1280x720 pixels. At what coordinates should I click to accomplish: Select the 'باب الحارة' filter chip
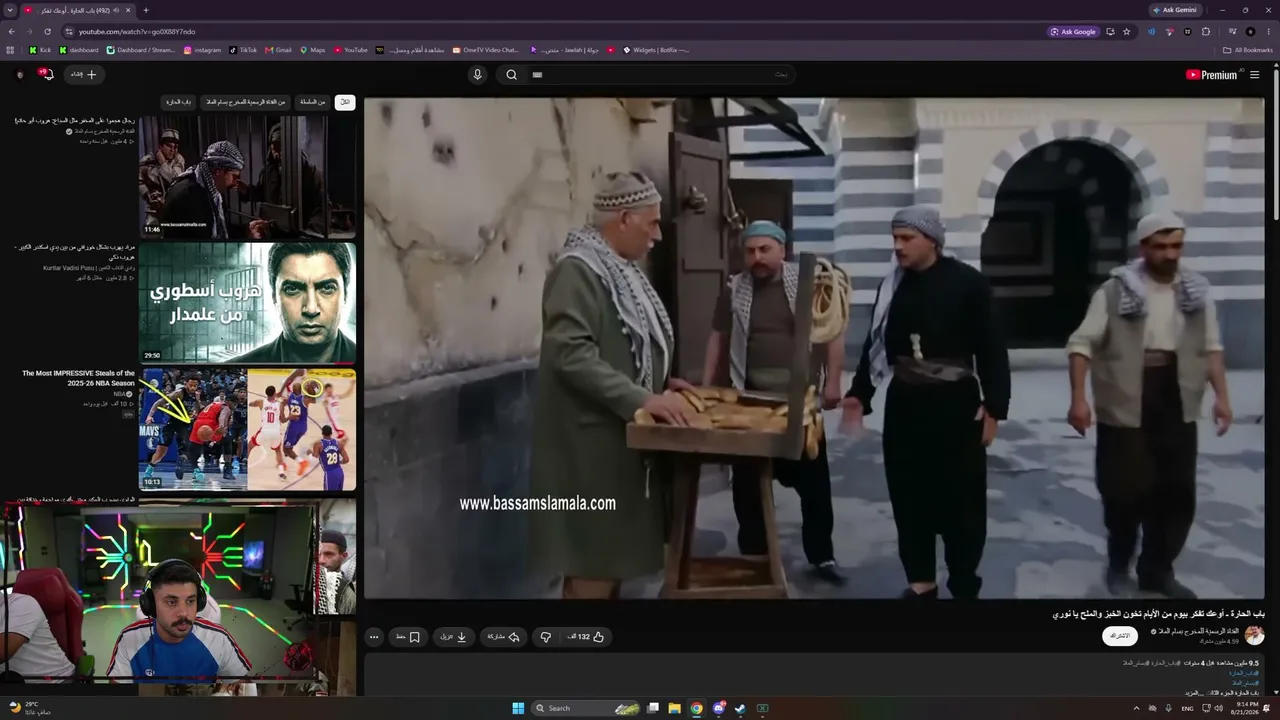[180, 102]
